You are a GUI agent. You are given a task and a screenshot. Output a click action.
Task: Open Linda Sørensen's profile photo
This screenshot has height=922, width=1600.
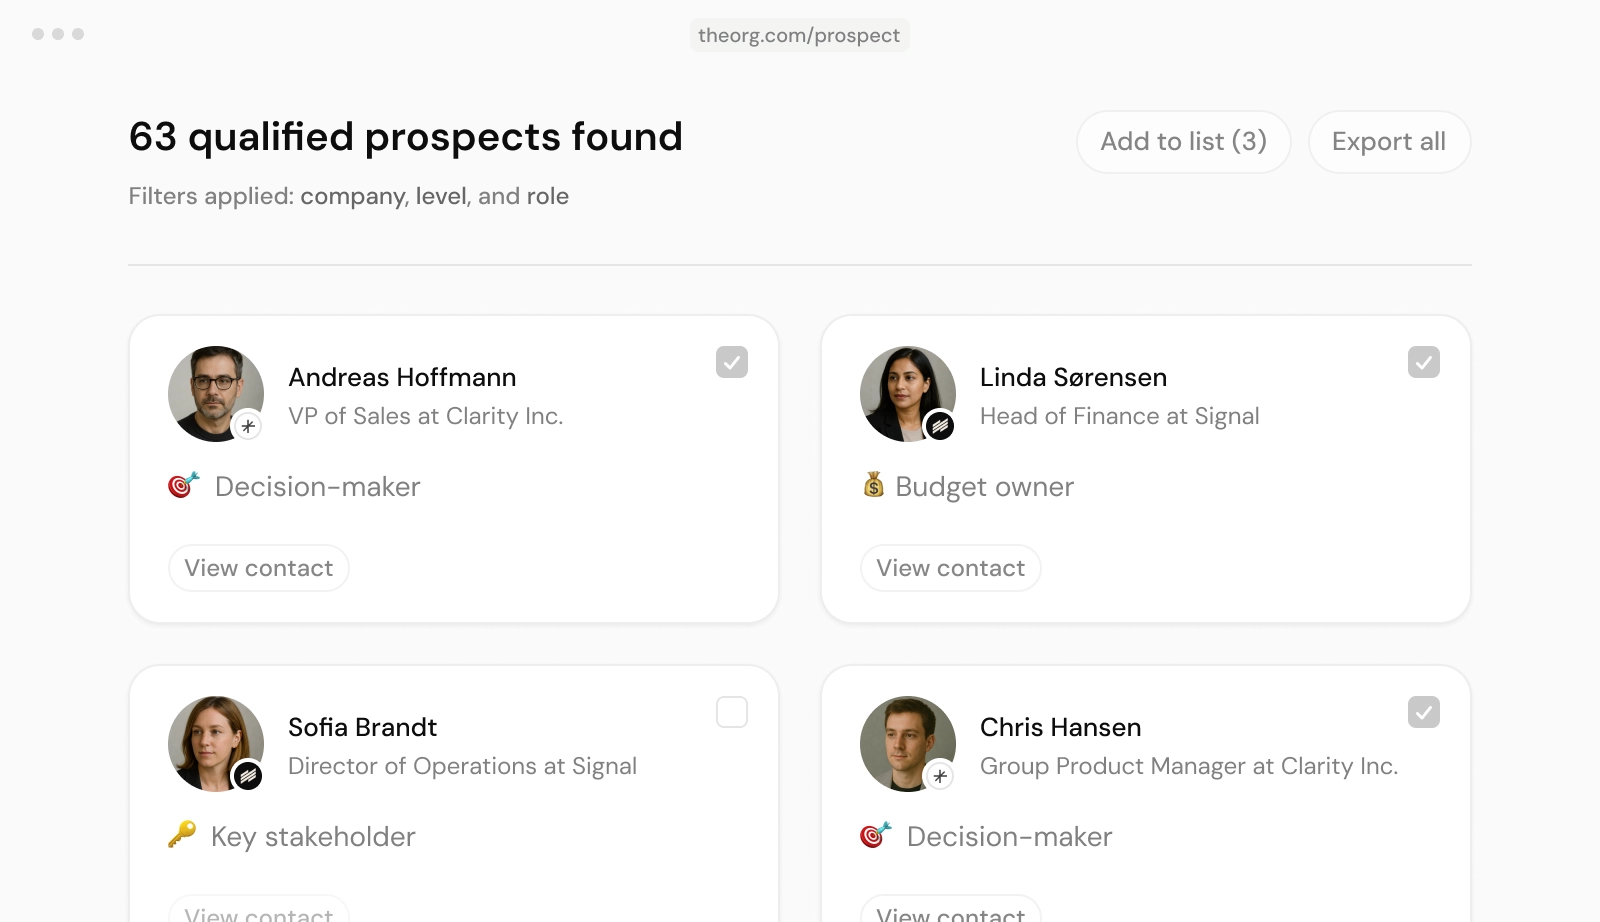point(908,394)
